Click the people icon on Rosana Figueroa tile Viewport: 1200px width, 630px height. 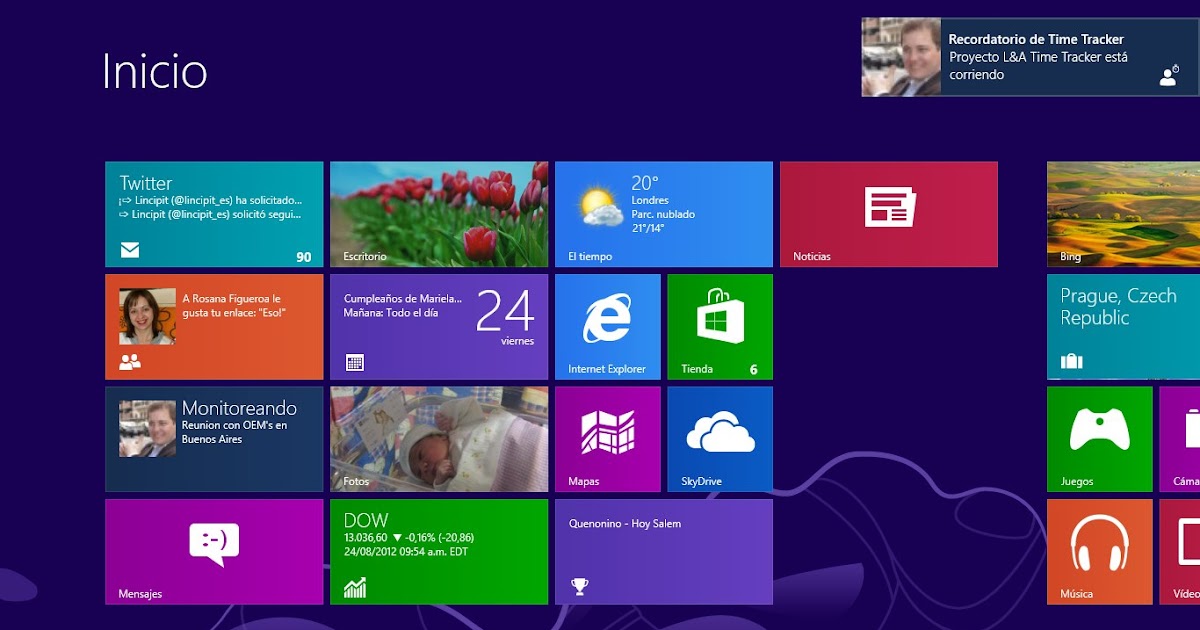coord(130,362)
